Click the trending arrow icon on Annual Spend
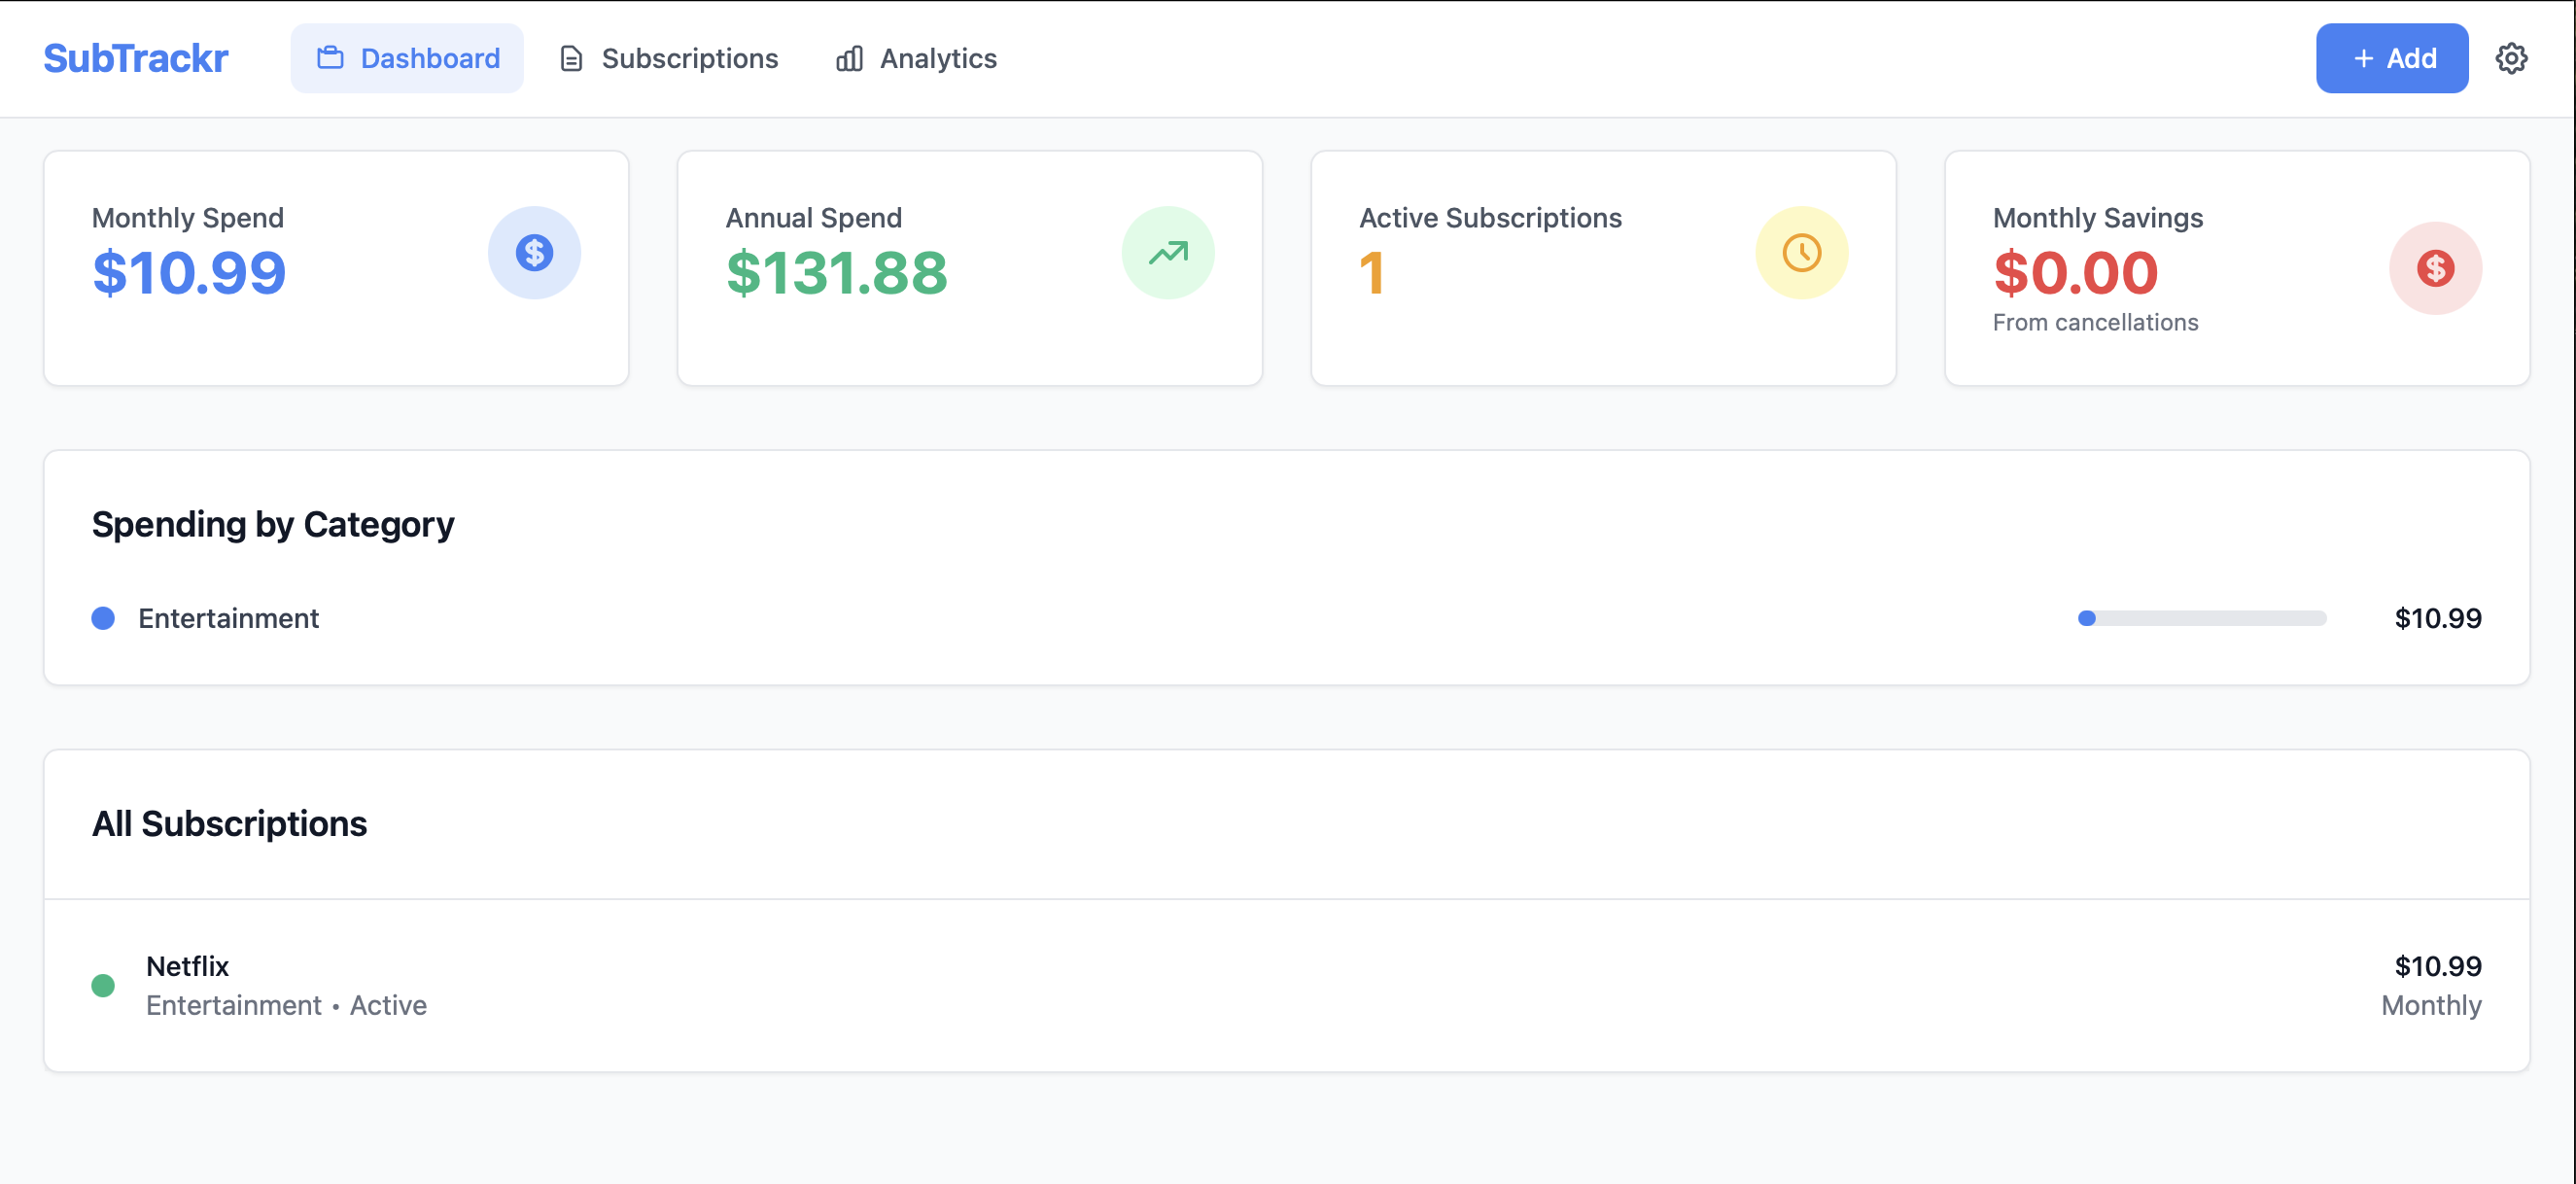The width and height of the screenshot is (2576, 1184). [x=1168, y=253]
